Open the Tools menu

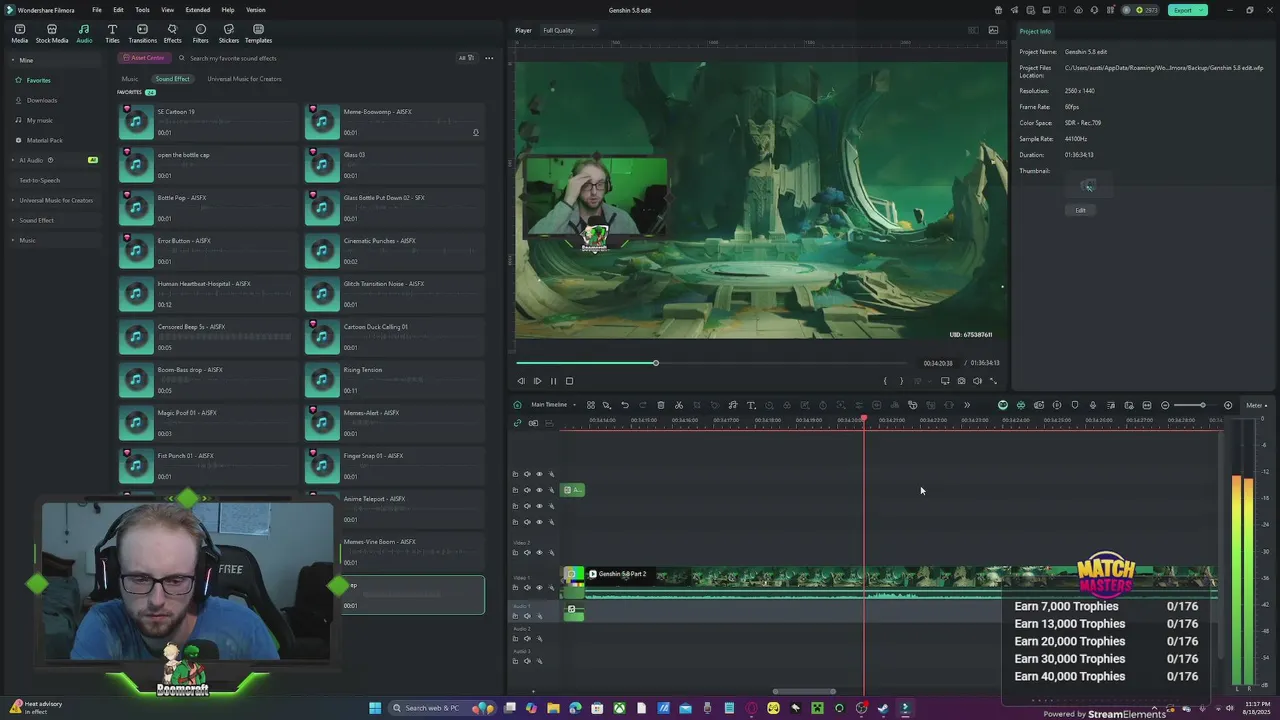(x=142, y=10)
